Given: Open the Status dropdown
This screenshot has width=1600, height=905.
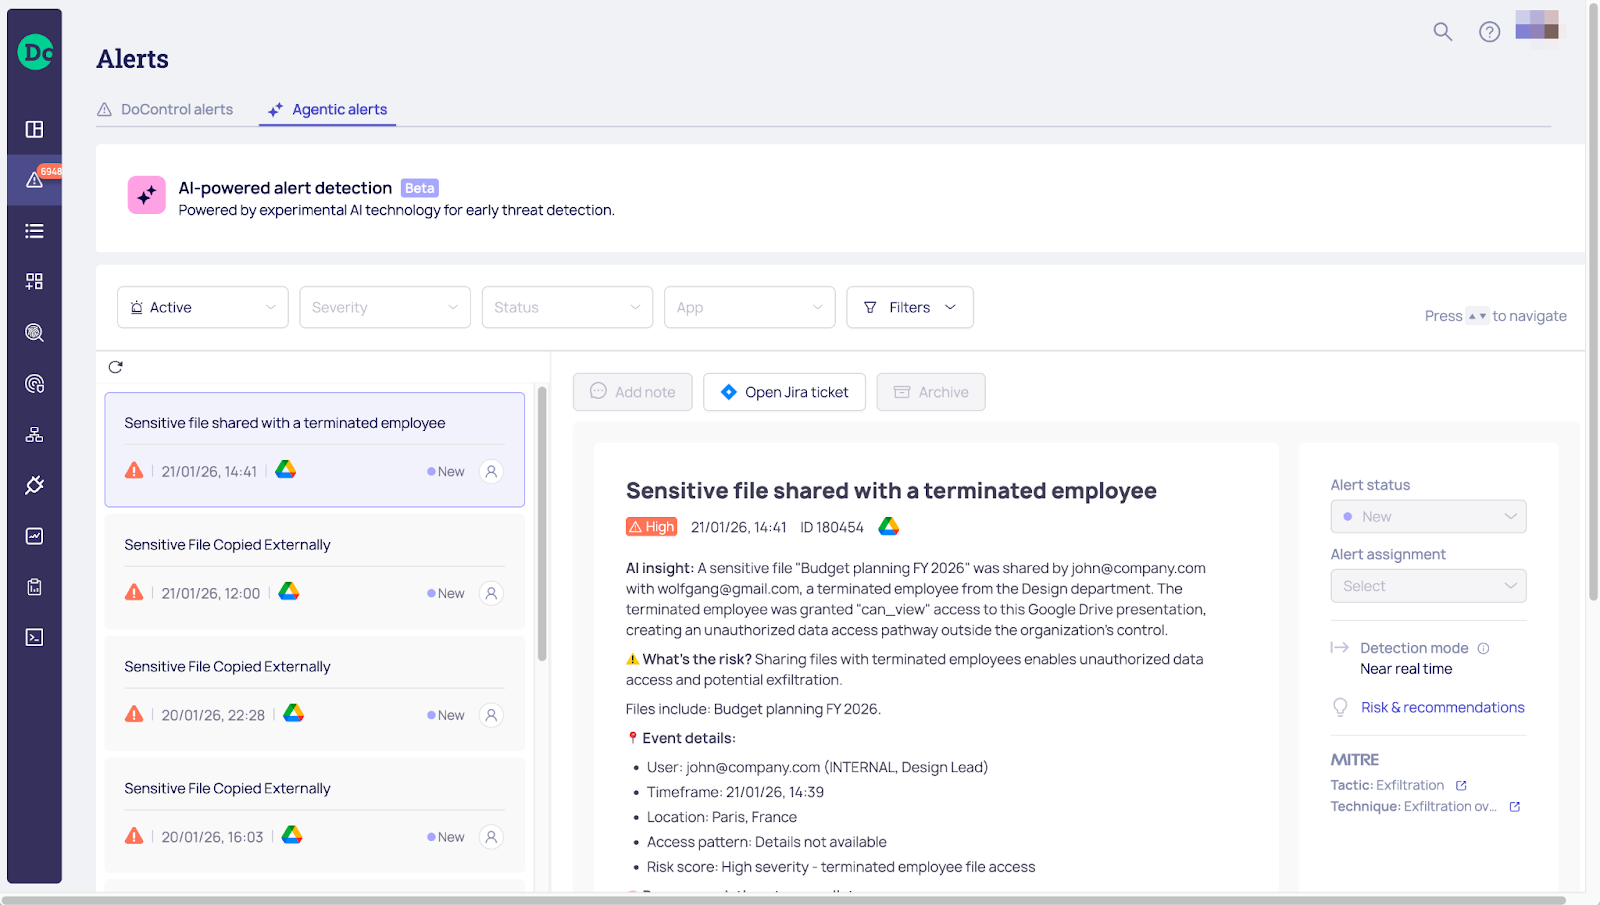Looking at the screenshot, I should tap(567, 307).
